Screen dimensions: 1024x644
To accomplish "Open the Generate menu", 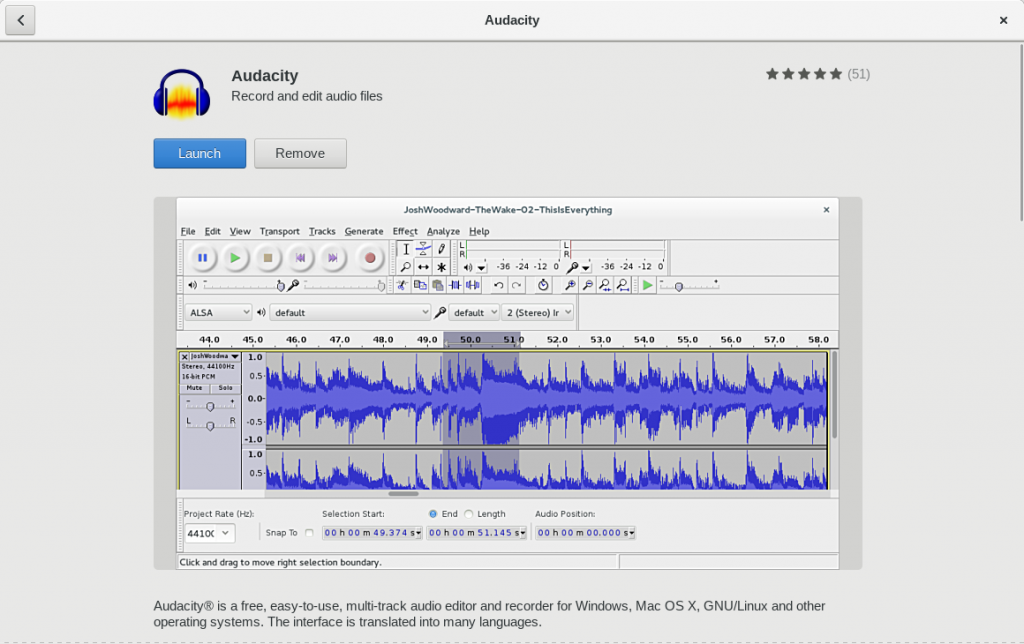I will (x=364, y=231).
